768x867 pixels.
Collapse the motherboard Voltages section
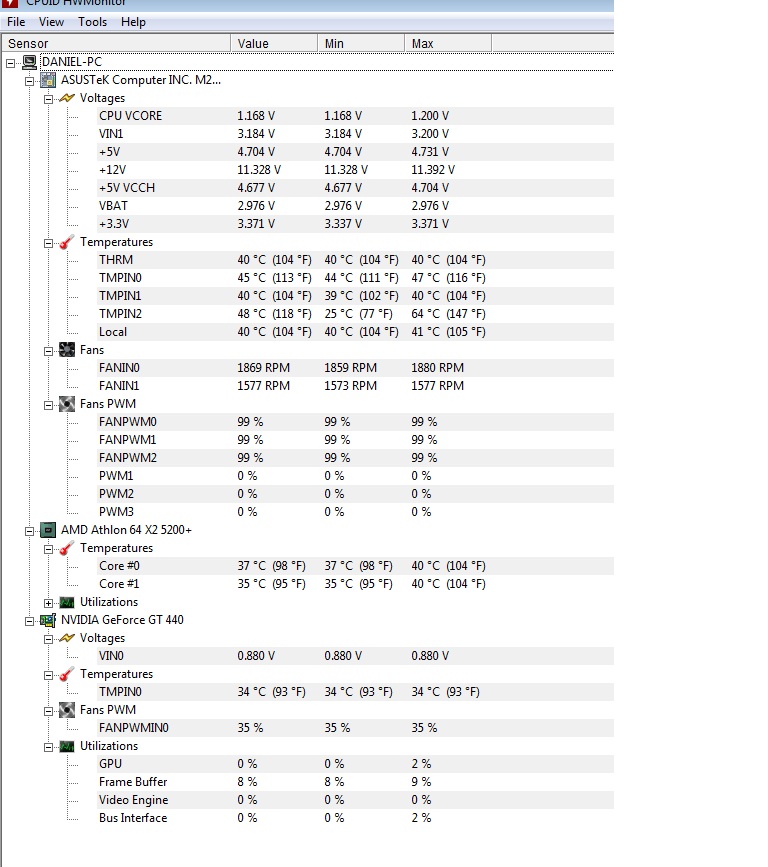click(x=48, y=98)
